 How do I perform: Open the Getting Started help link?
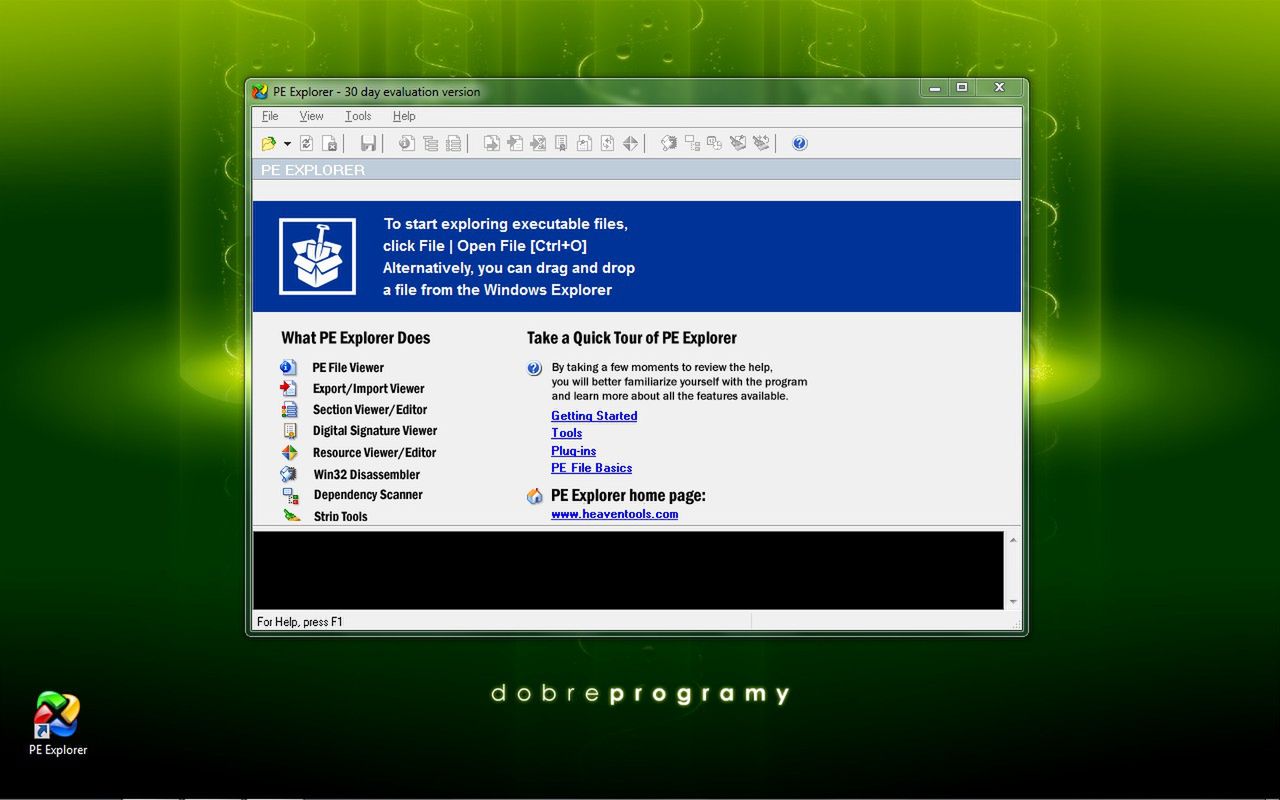point(594,415)
